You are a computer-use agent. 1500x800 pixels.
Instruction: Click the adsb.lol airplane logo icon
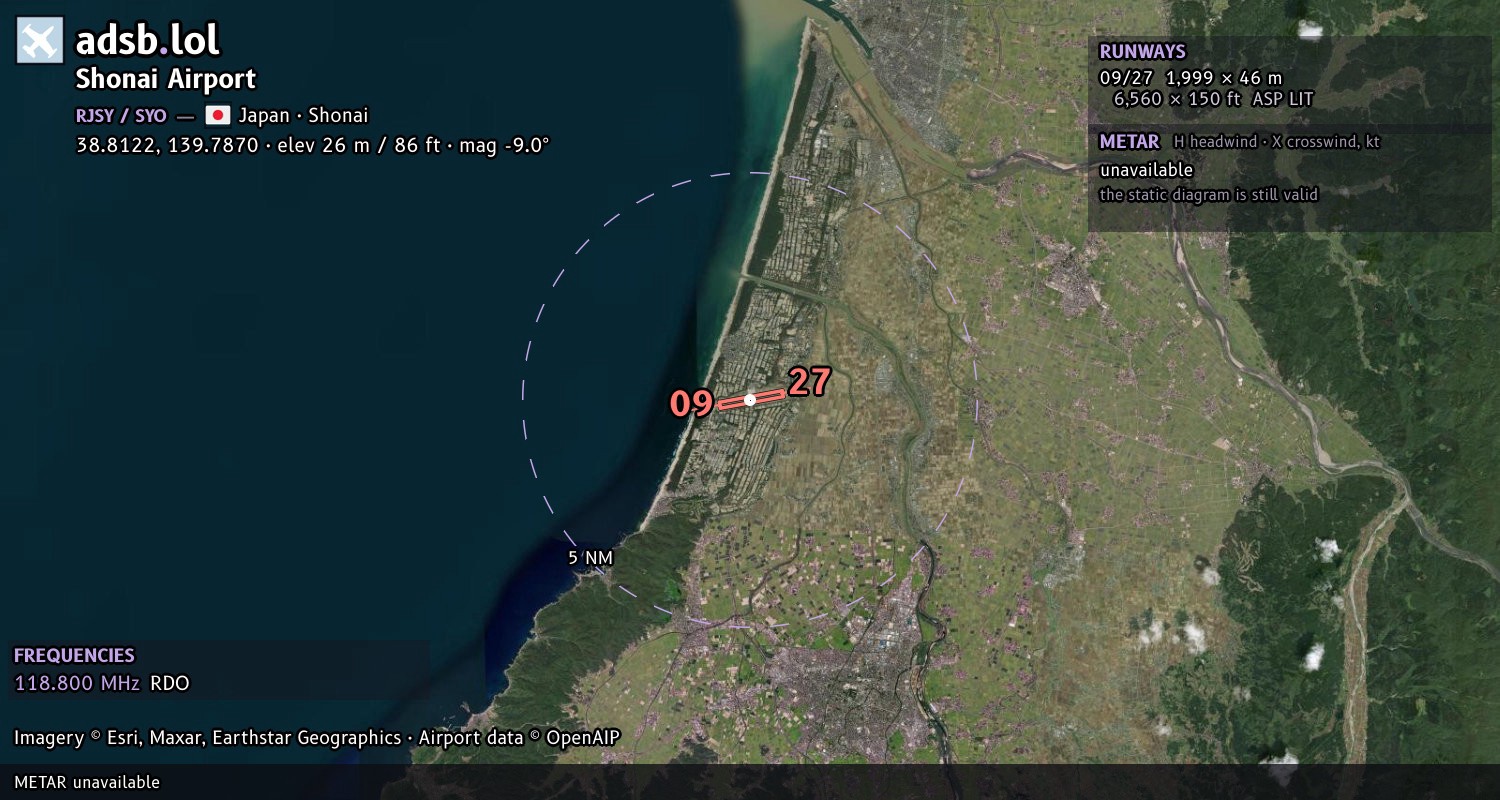(x=40, y=41)
